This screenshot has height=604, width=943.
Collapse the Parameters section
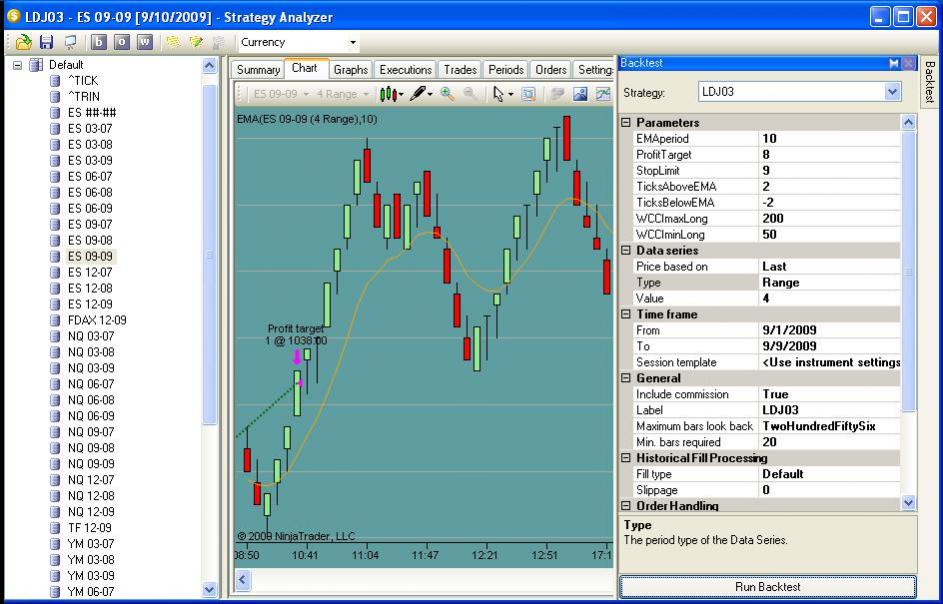click(x=626, y=123)
